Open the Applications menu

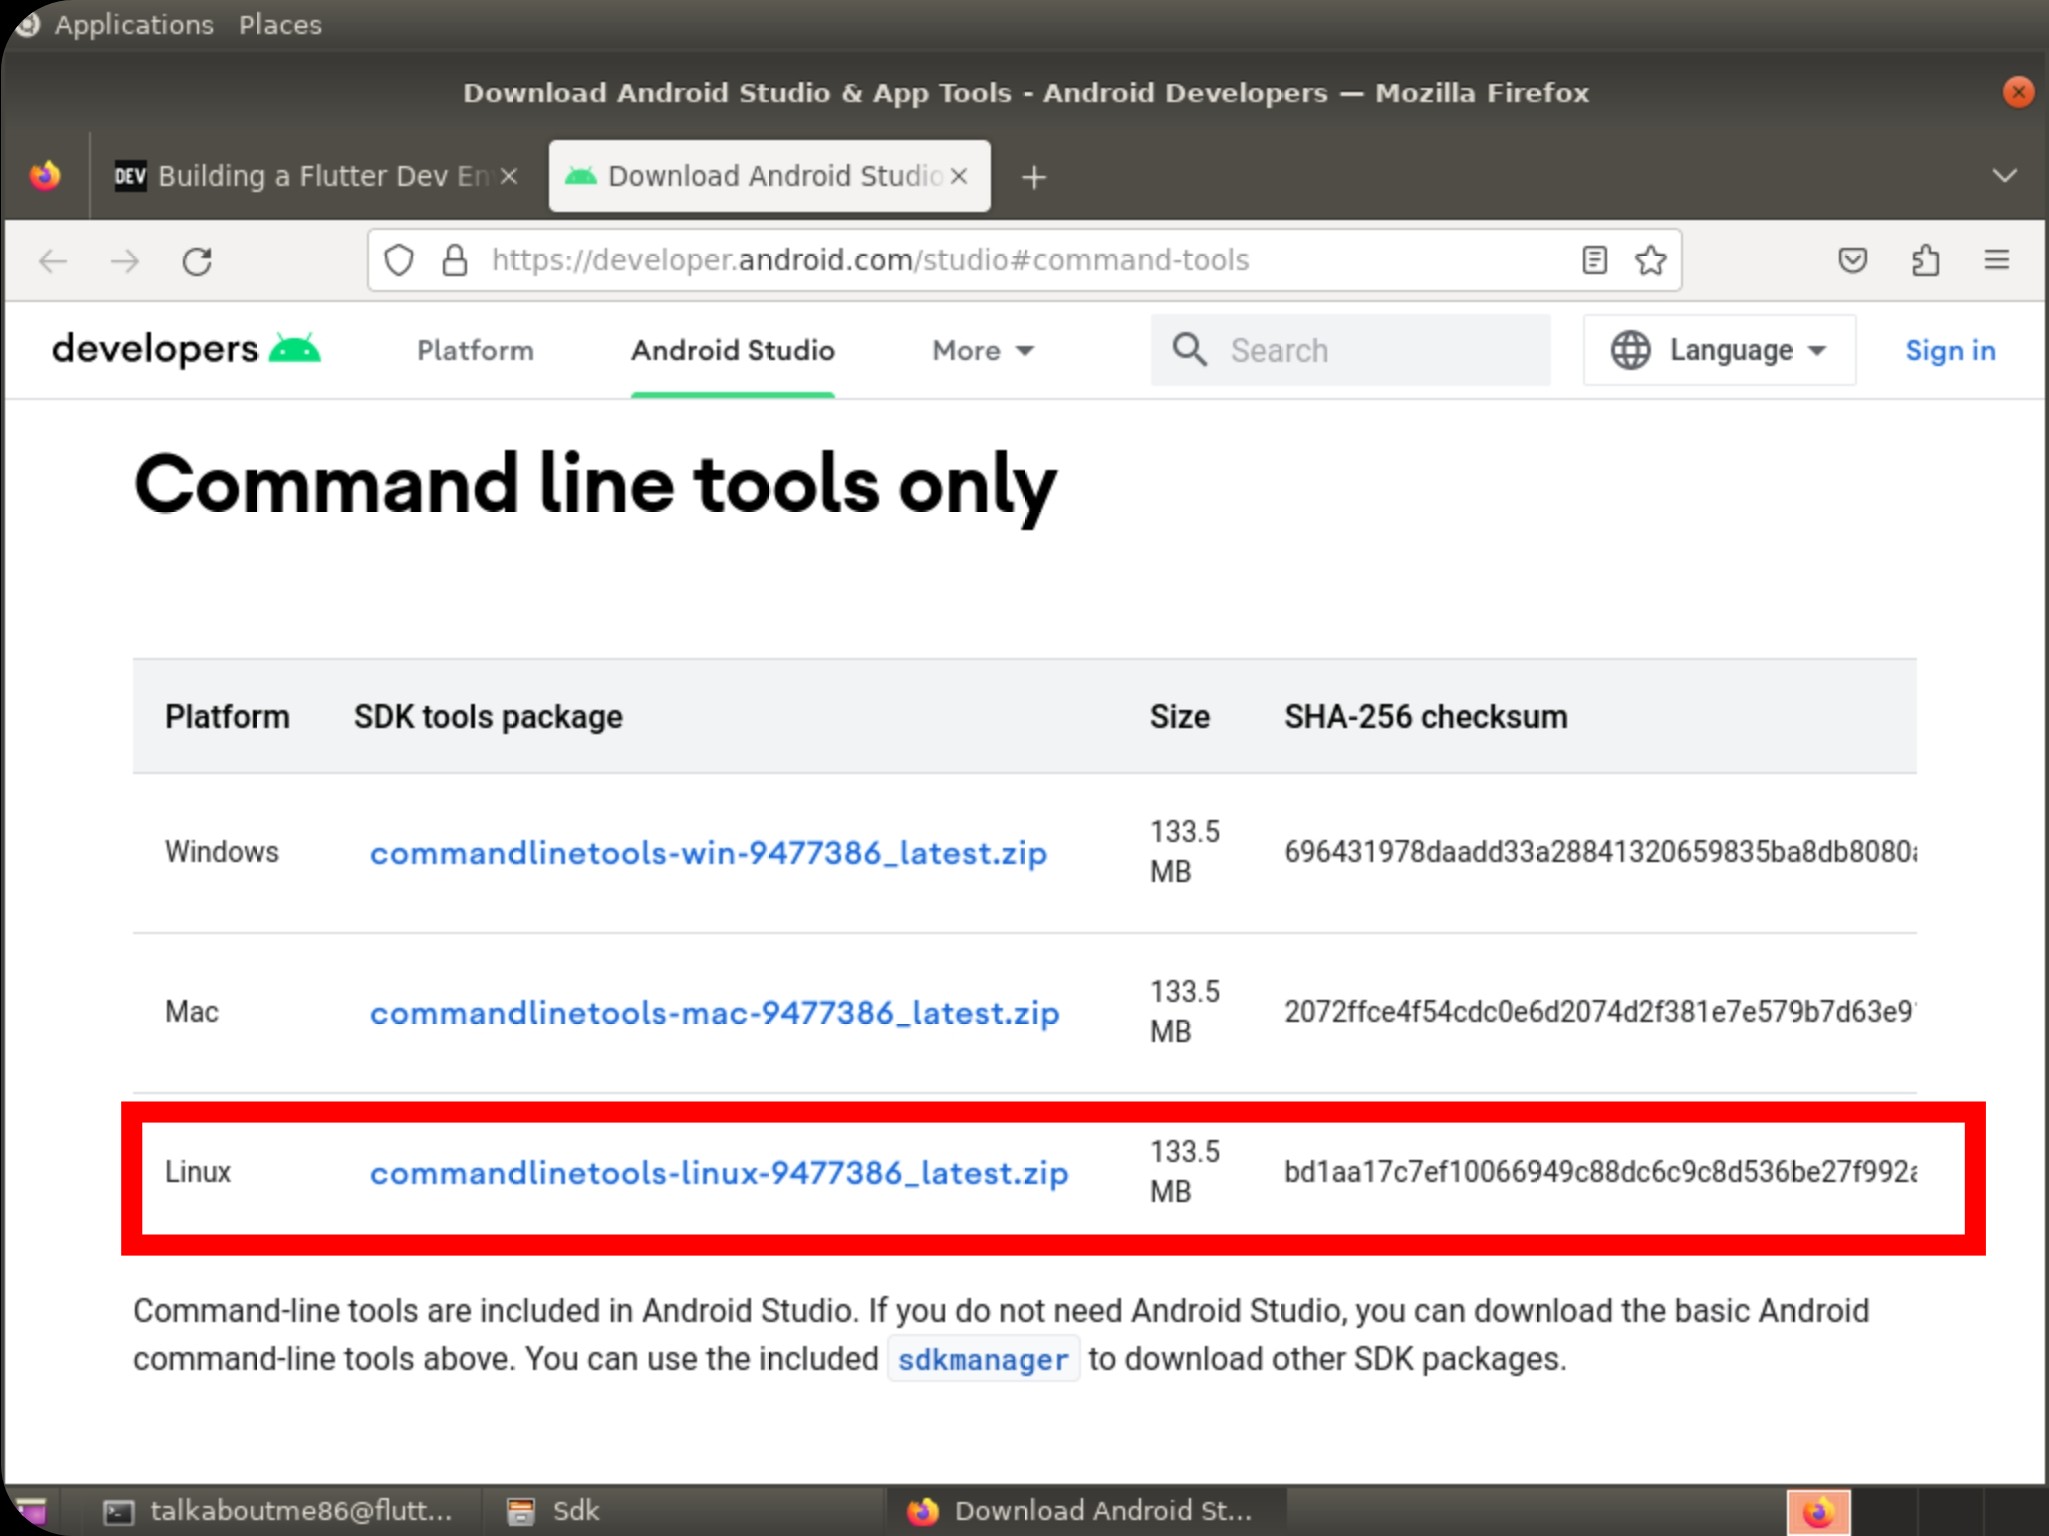click(133, 24)
